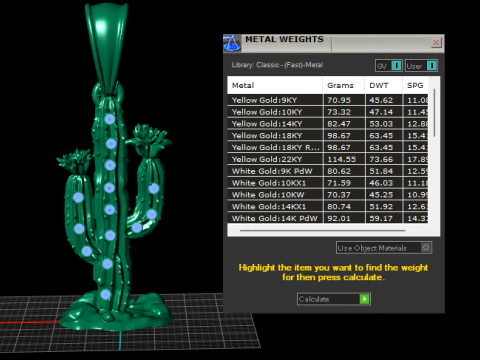The height and width of the screenshot is (360, 480).
Task: Select the White Gold:9K PdW row
Action: click(x=328, y=171)
